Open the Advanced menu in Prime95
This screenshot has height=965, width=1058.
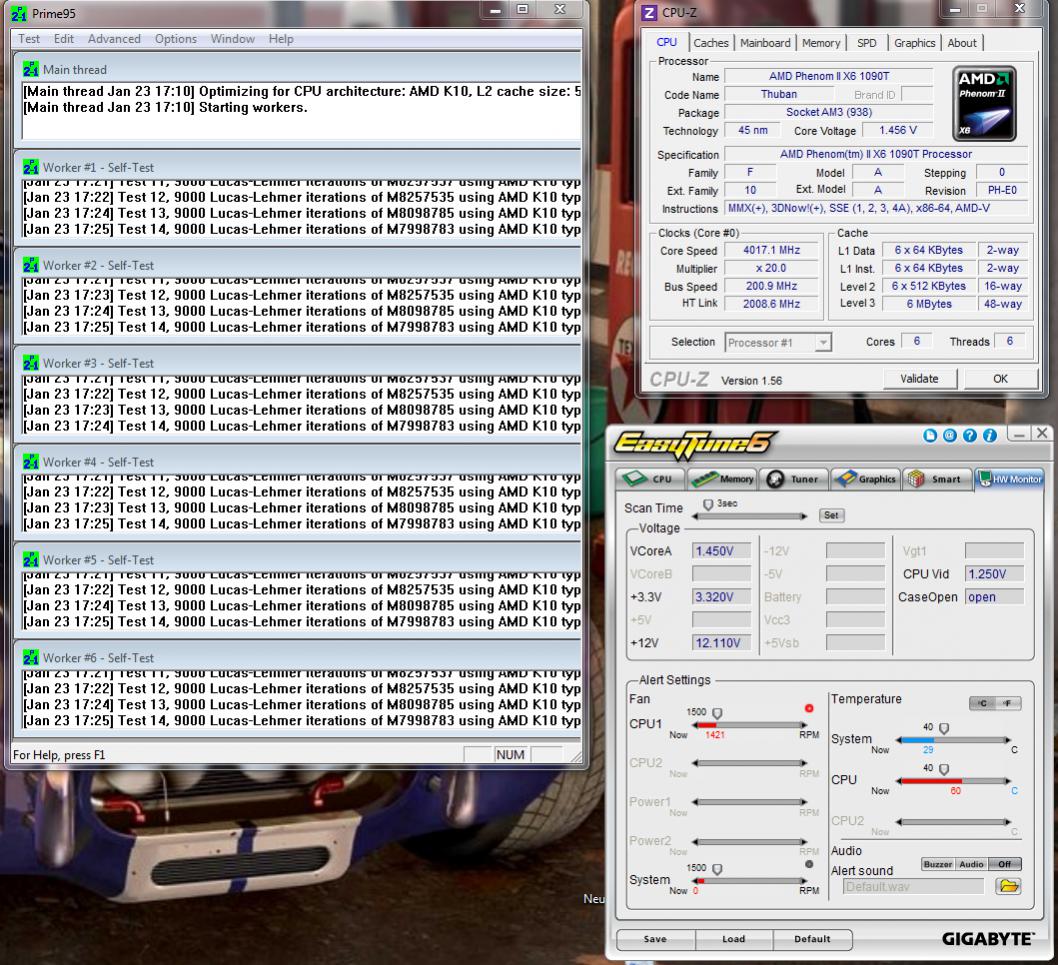(x=114, y=38)
